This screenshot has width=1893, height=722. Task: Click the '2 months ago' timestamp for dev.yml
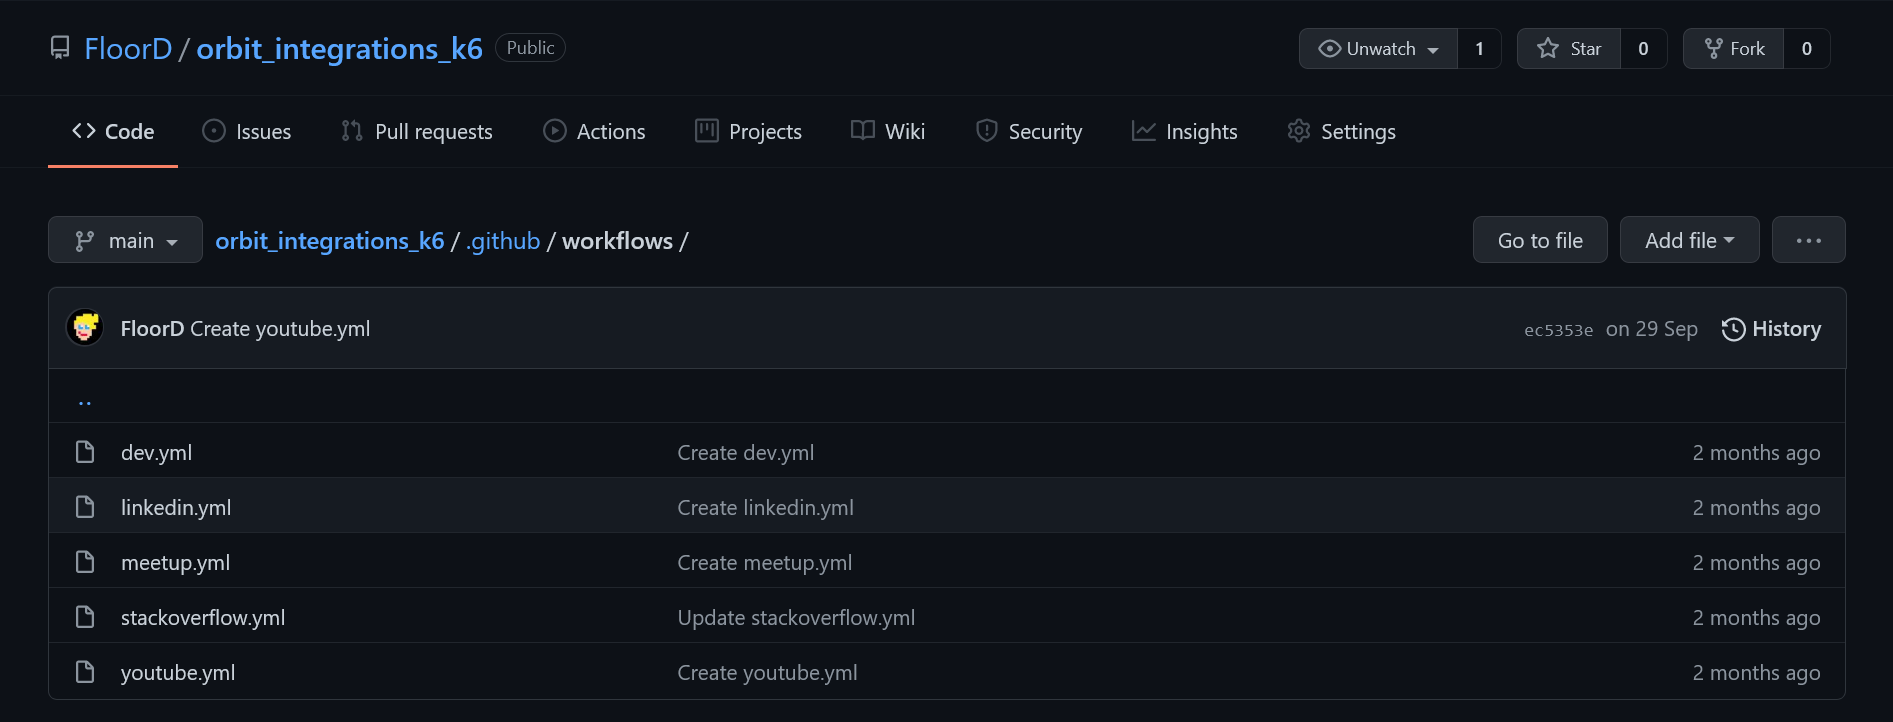click(x=1756, y=452)
